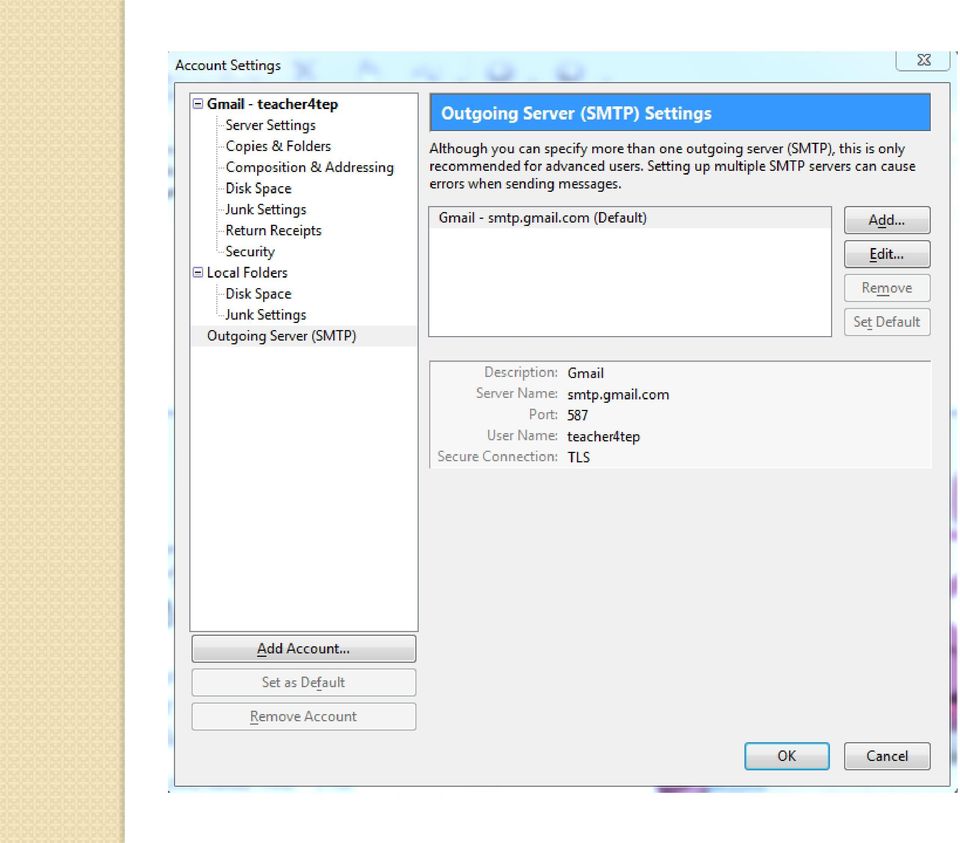This screenshot has width=960, height=843.
Task: Select Junk Settings under Local Folders
Action: point(265,315)
